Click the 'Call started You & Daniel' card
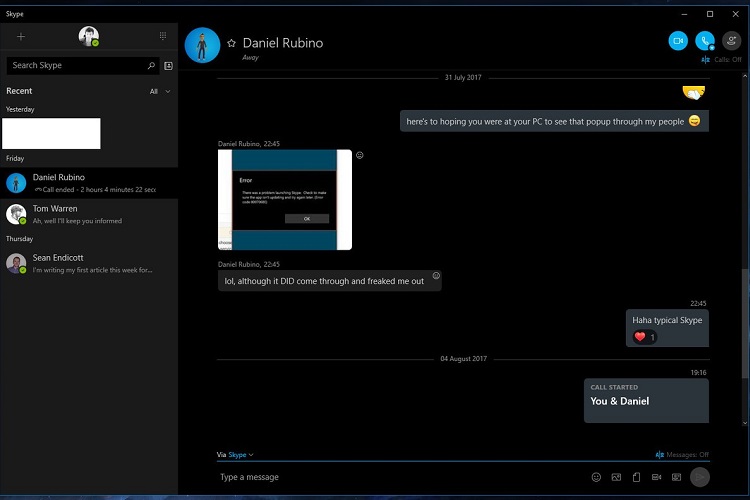 (x=646, y=400)
